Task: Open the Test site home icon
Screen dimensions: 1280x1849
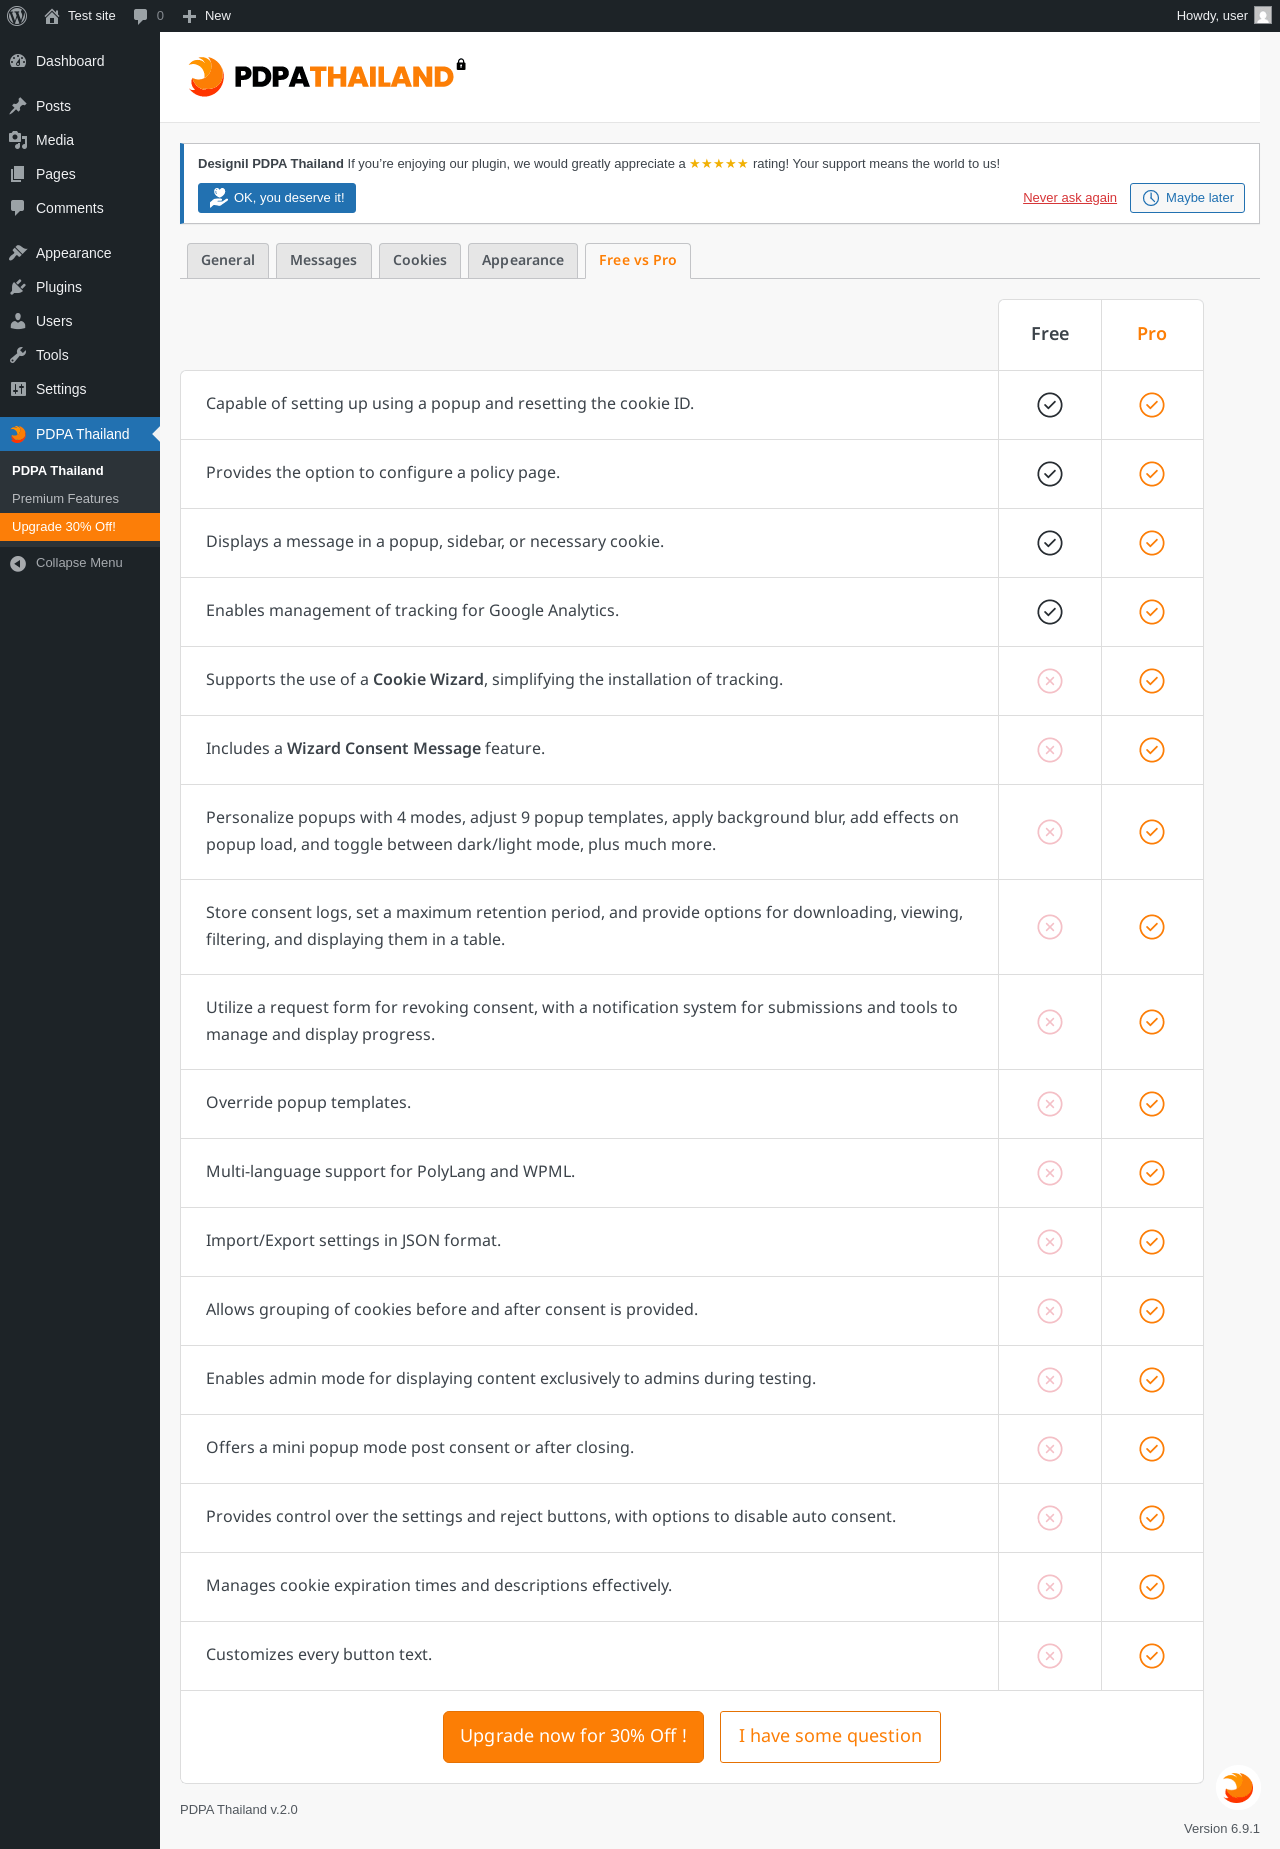Action: click(52, 16)
